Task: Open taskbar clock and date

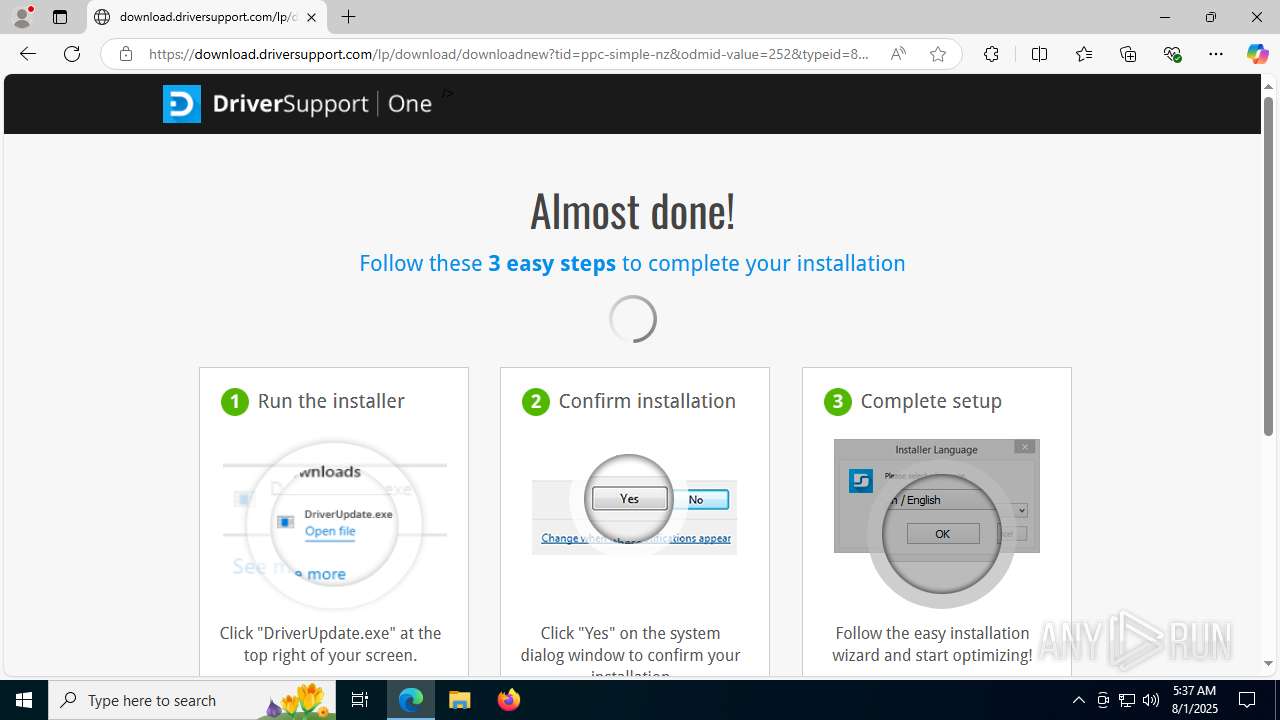Action: click(x=1194, y=700)
